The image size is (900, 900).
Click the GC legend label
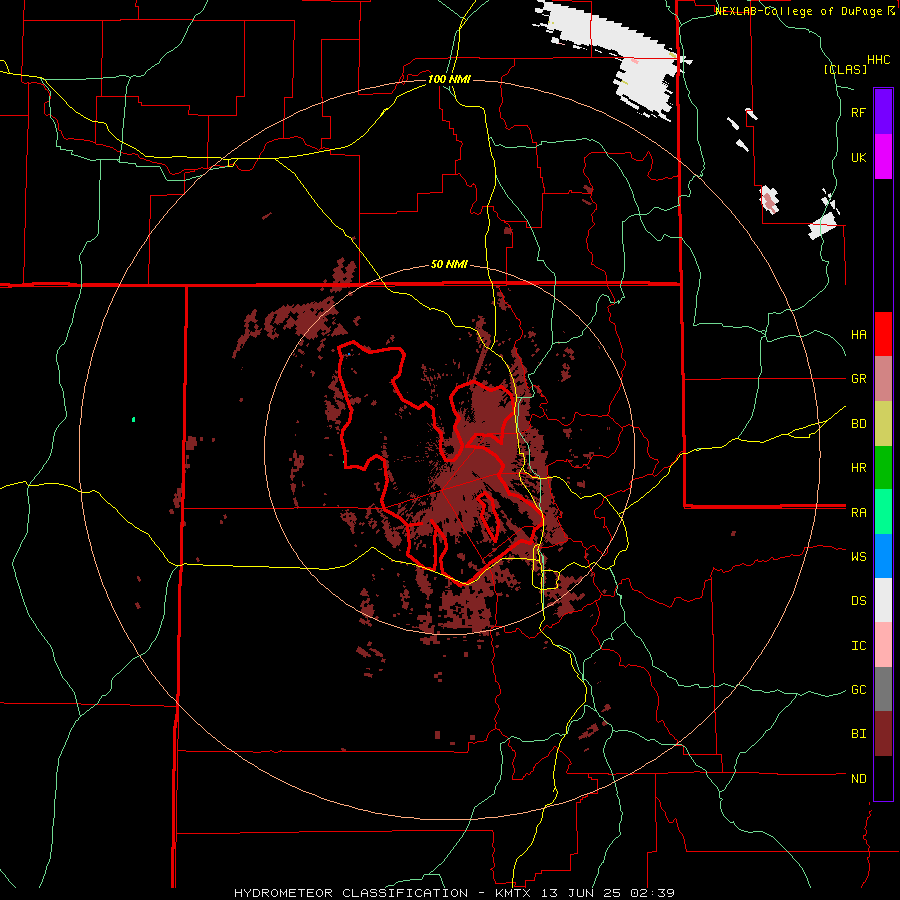coord(859,689)
